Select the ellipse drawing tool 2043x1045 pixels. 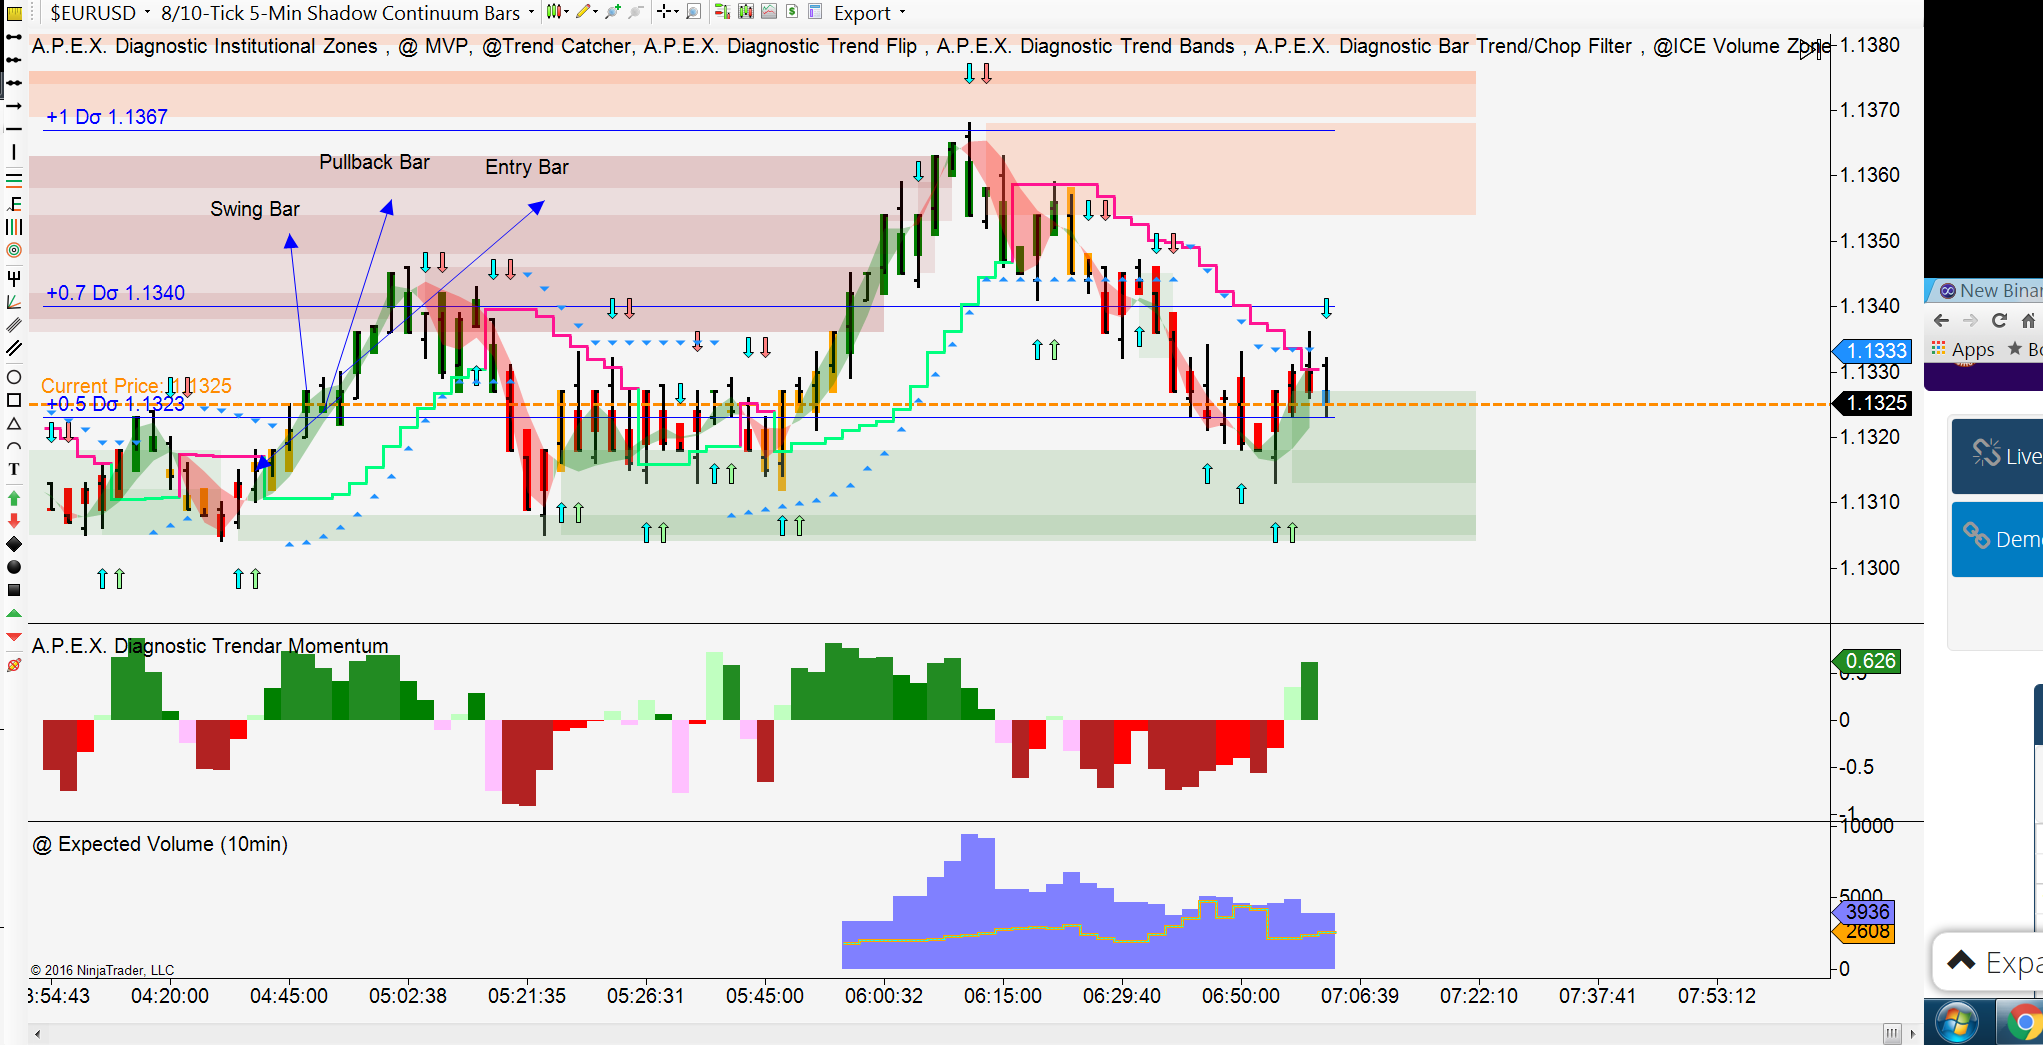tap(14, 377)
